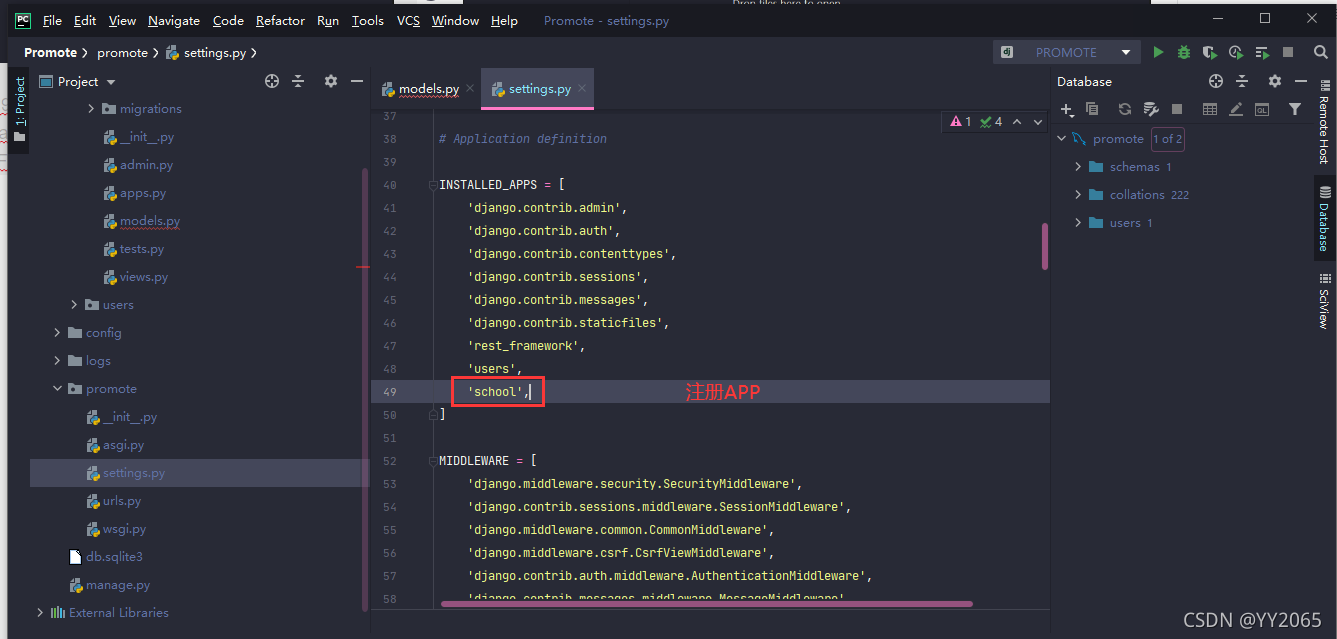The image size is (1337, 639).
Task: Expand the logs folder
Action: [57, 361]
